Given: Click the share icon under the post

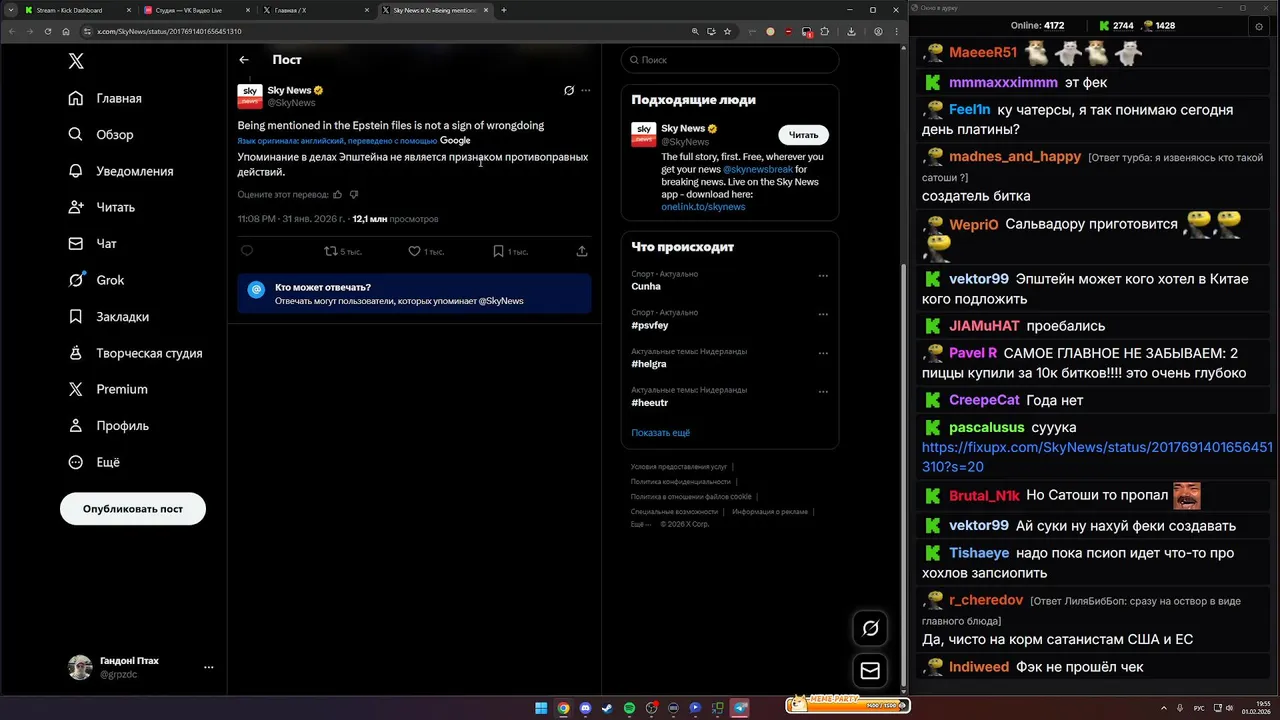Looking at the screenshot, I should pyautogui.click(x=582, y=251).
